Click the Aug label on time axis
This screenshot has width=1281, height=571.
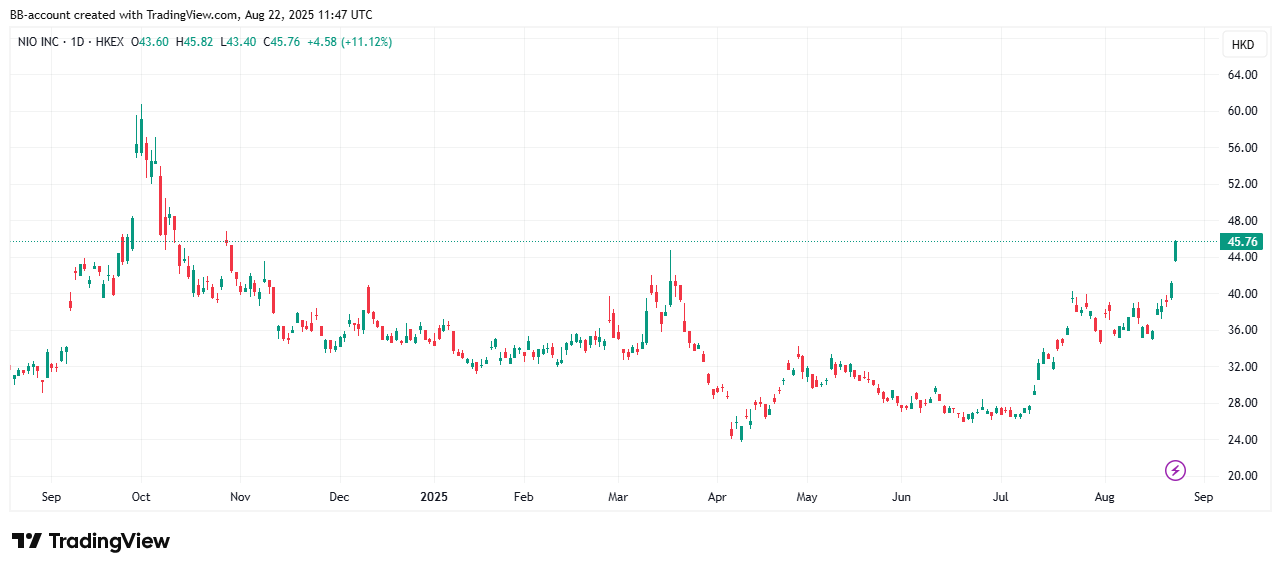[x=1104, y=497]
